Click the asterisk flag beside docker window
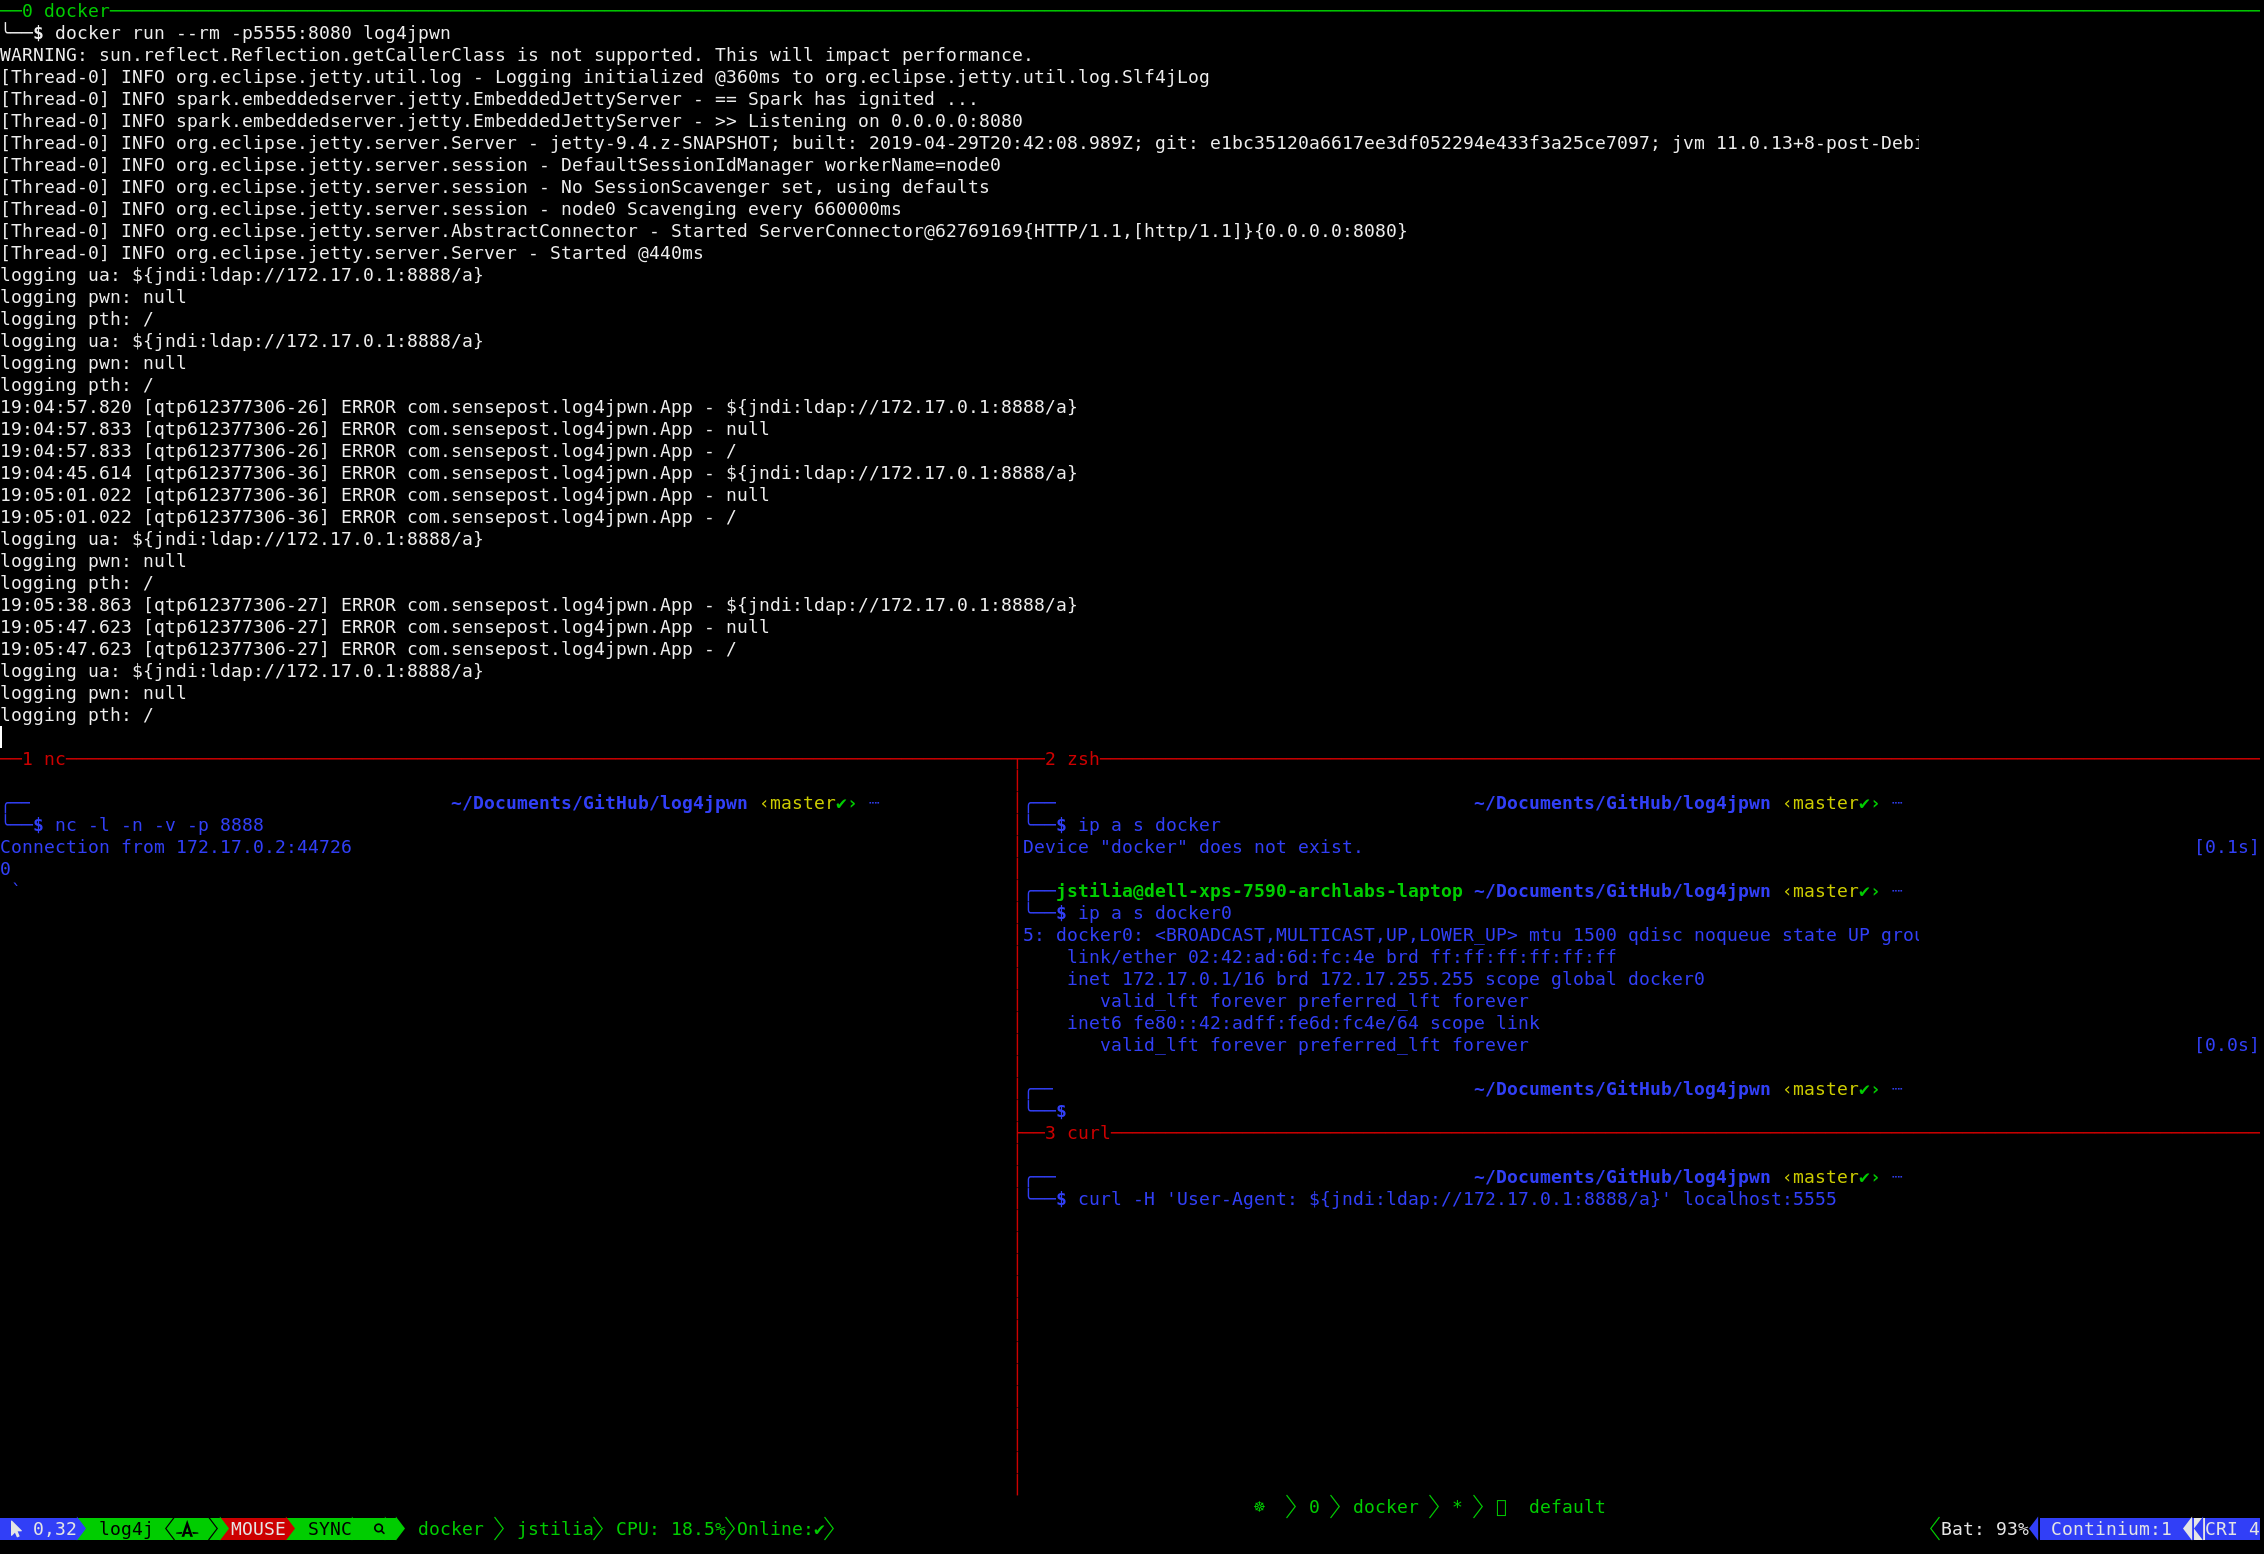The image size is (2264, 1554). pos(1457,1507)
